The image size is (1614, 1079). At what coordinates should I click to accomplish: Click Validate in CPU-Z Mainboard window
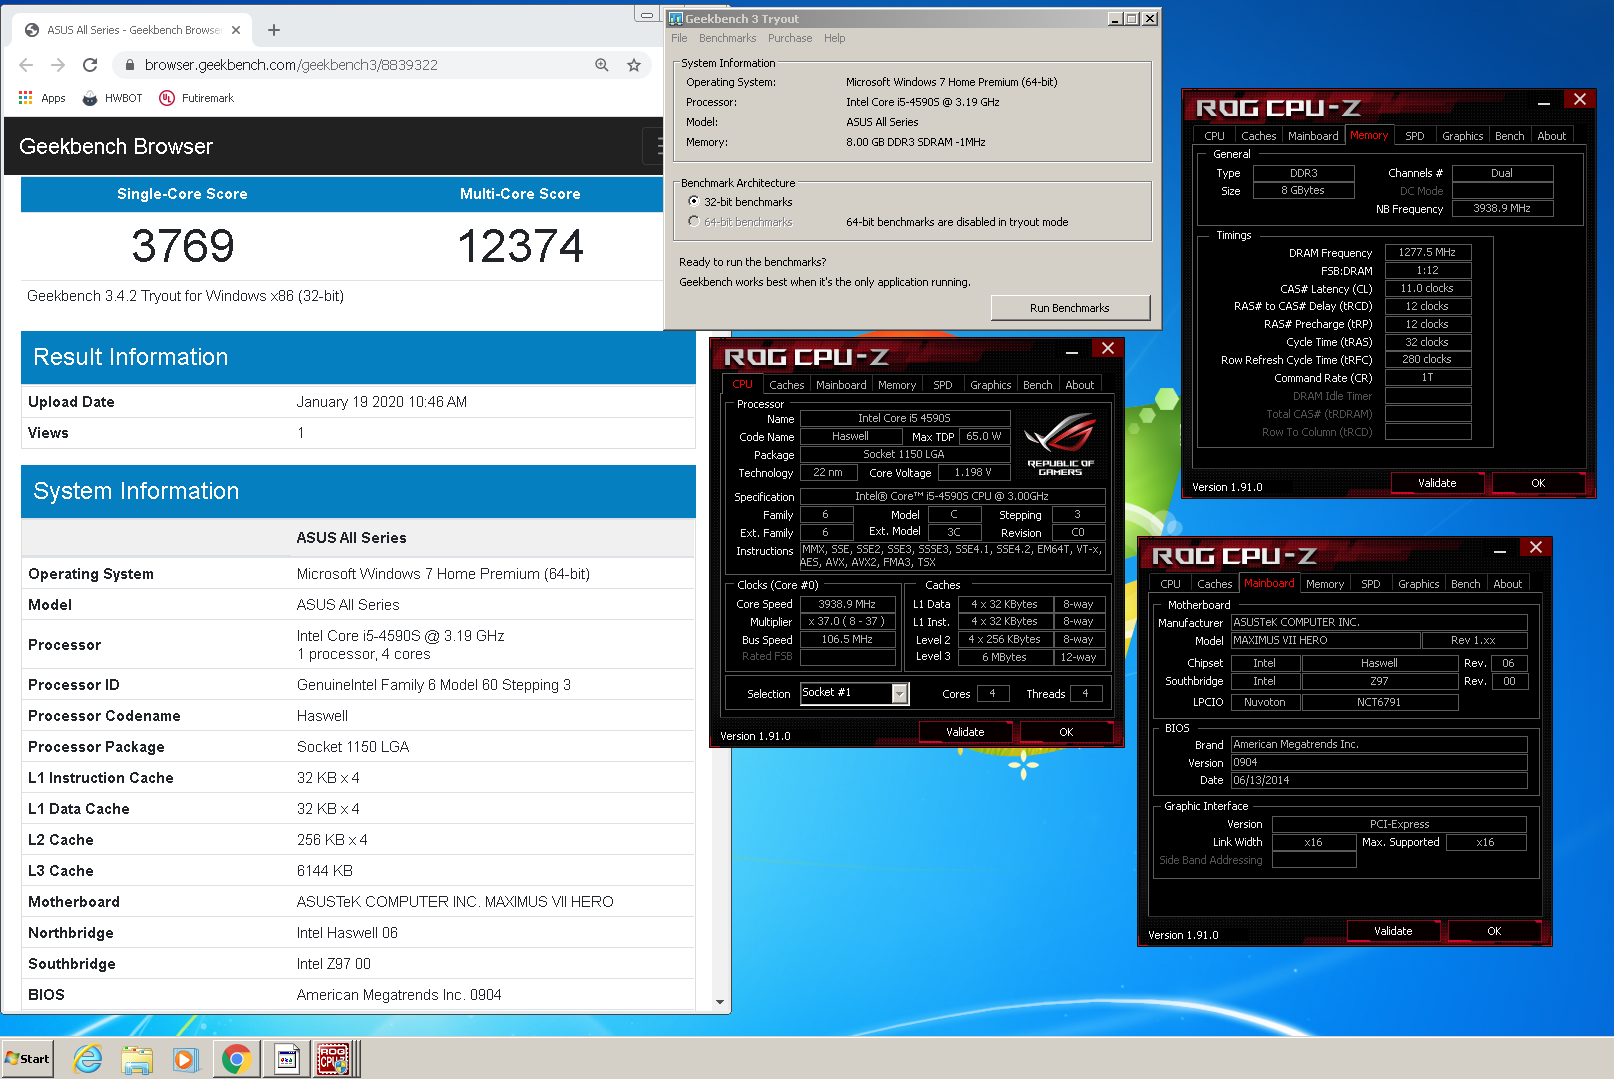pyautogui.click(x=1393, y=931)
